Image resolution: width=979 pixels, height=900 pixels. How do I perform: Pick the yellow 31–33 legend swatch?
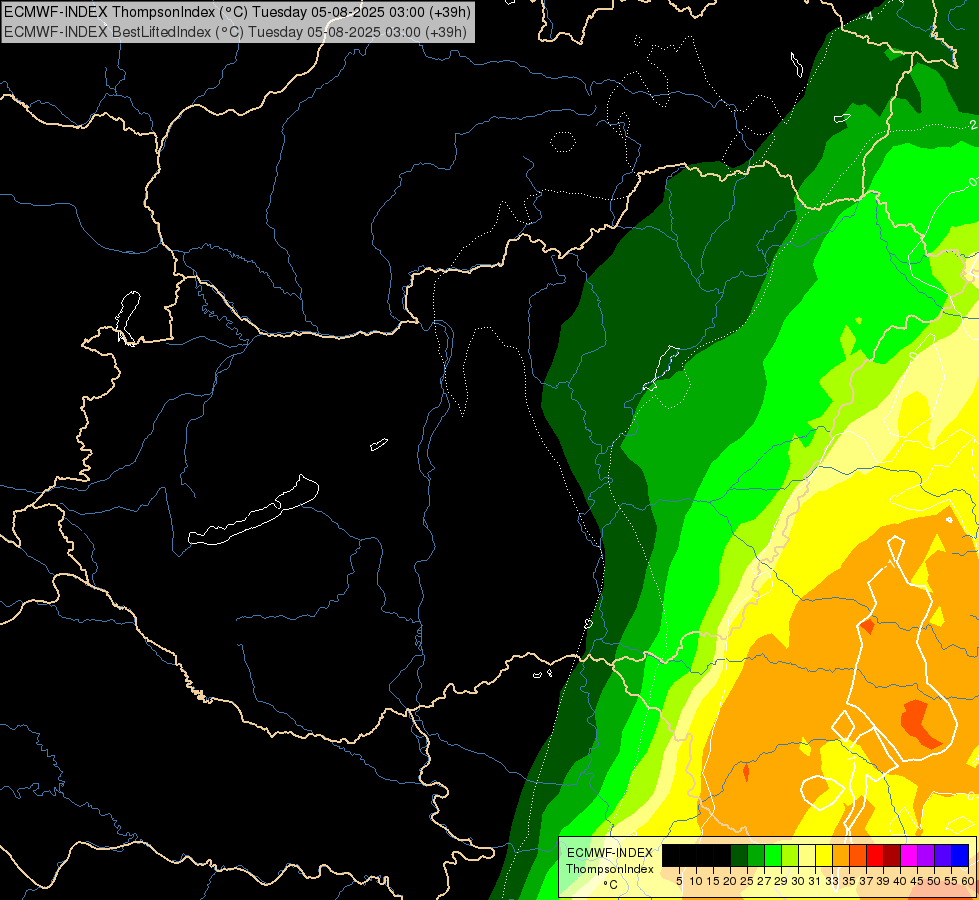click(824, 855)
